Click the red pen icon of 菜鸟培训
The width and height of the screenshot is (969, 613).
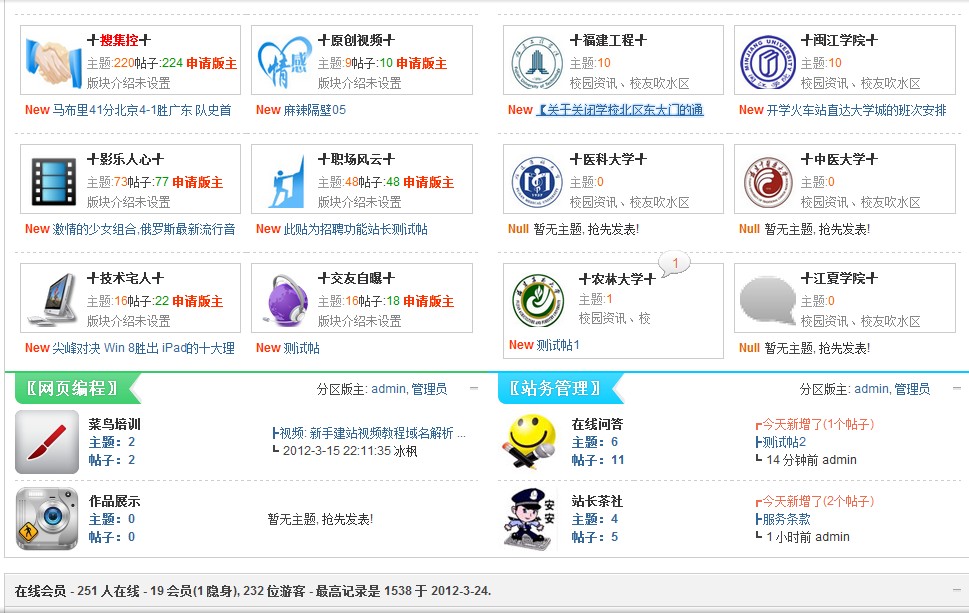tap(45, 442)
